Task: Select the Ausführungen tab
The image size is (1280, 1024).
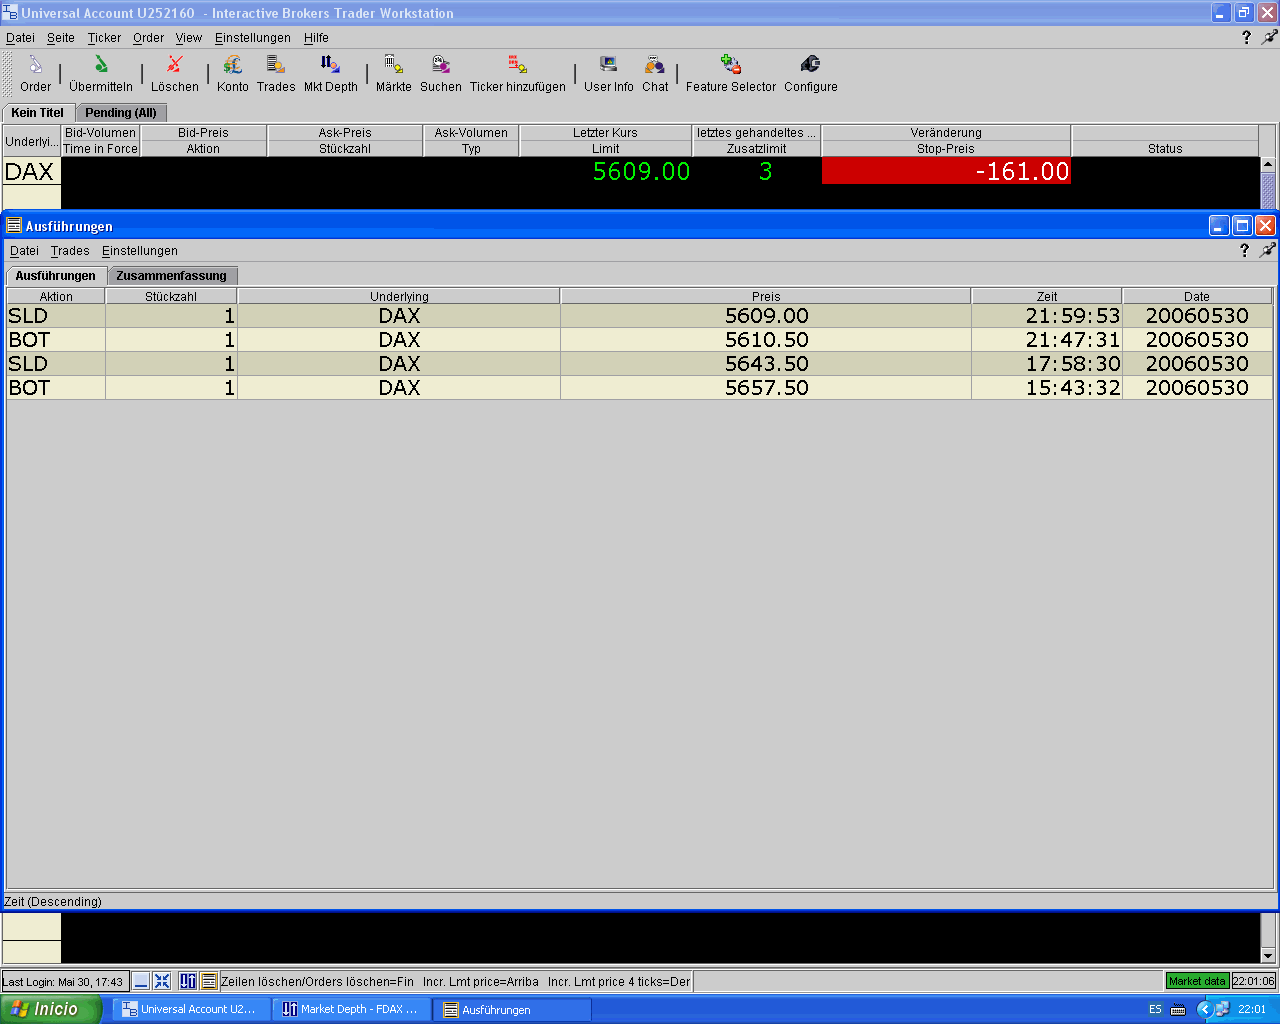Action: pyautogui.click(x=56, y=276)
